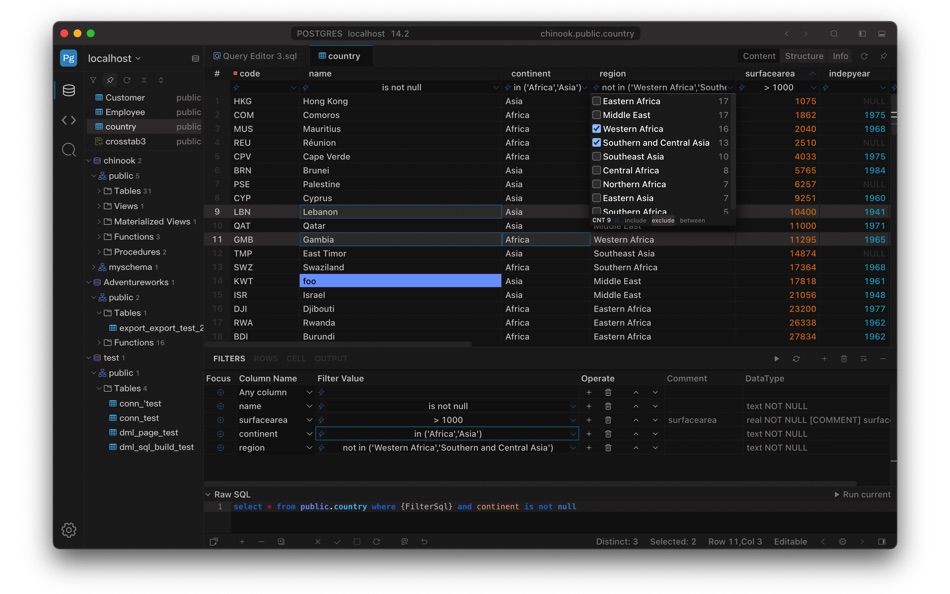Open the OUTPUT panel tab
This screenshot has width=950, height=594.
(x=331, y=359)
